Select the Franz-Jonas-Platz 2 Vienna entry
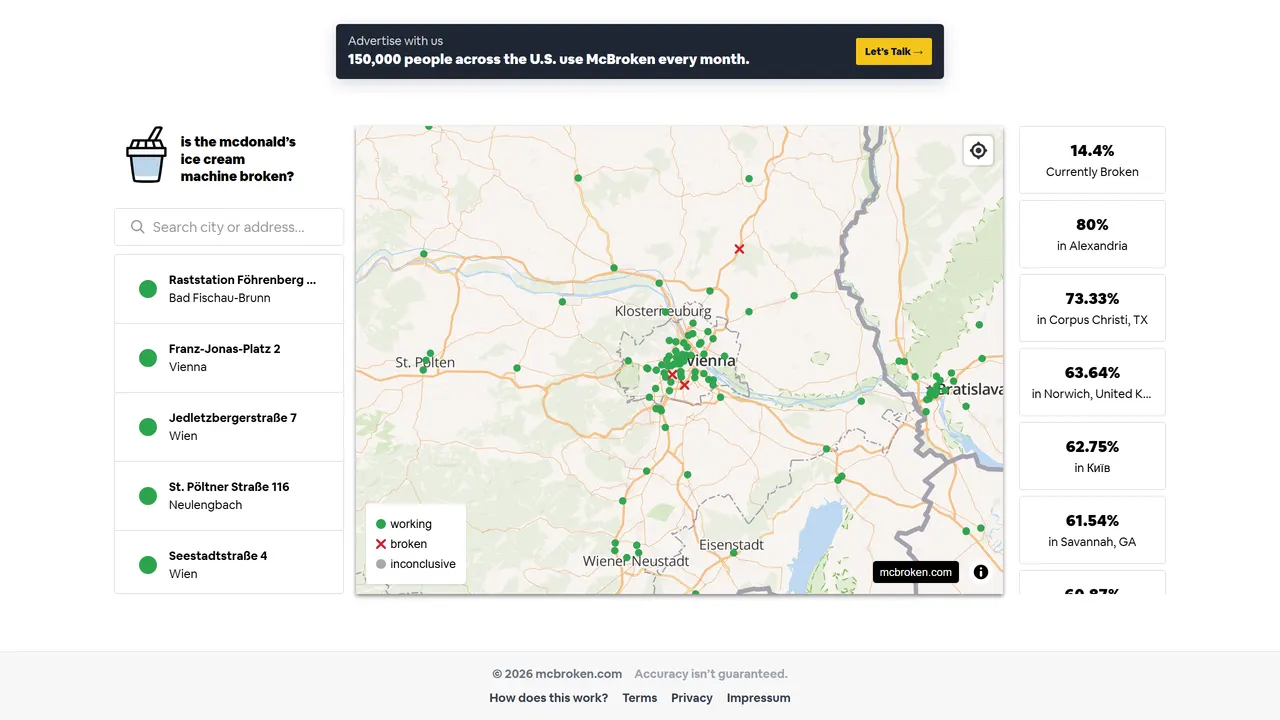The height and width of the screenshot is (720, 1280). point(229,358)
